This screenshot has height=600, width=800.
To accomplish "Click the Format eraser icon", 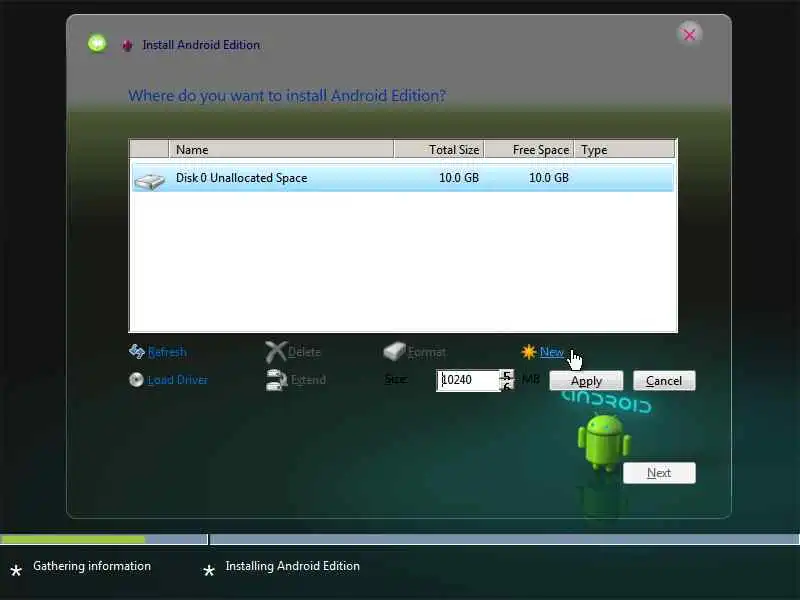I will [394, 351].
